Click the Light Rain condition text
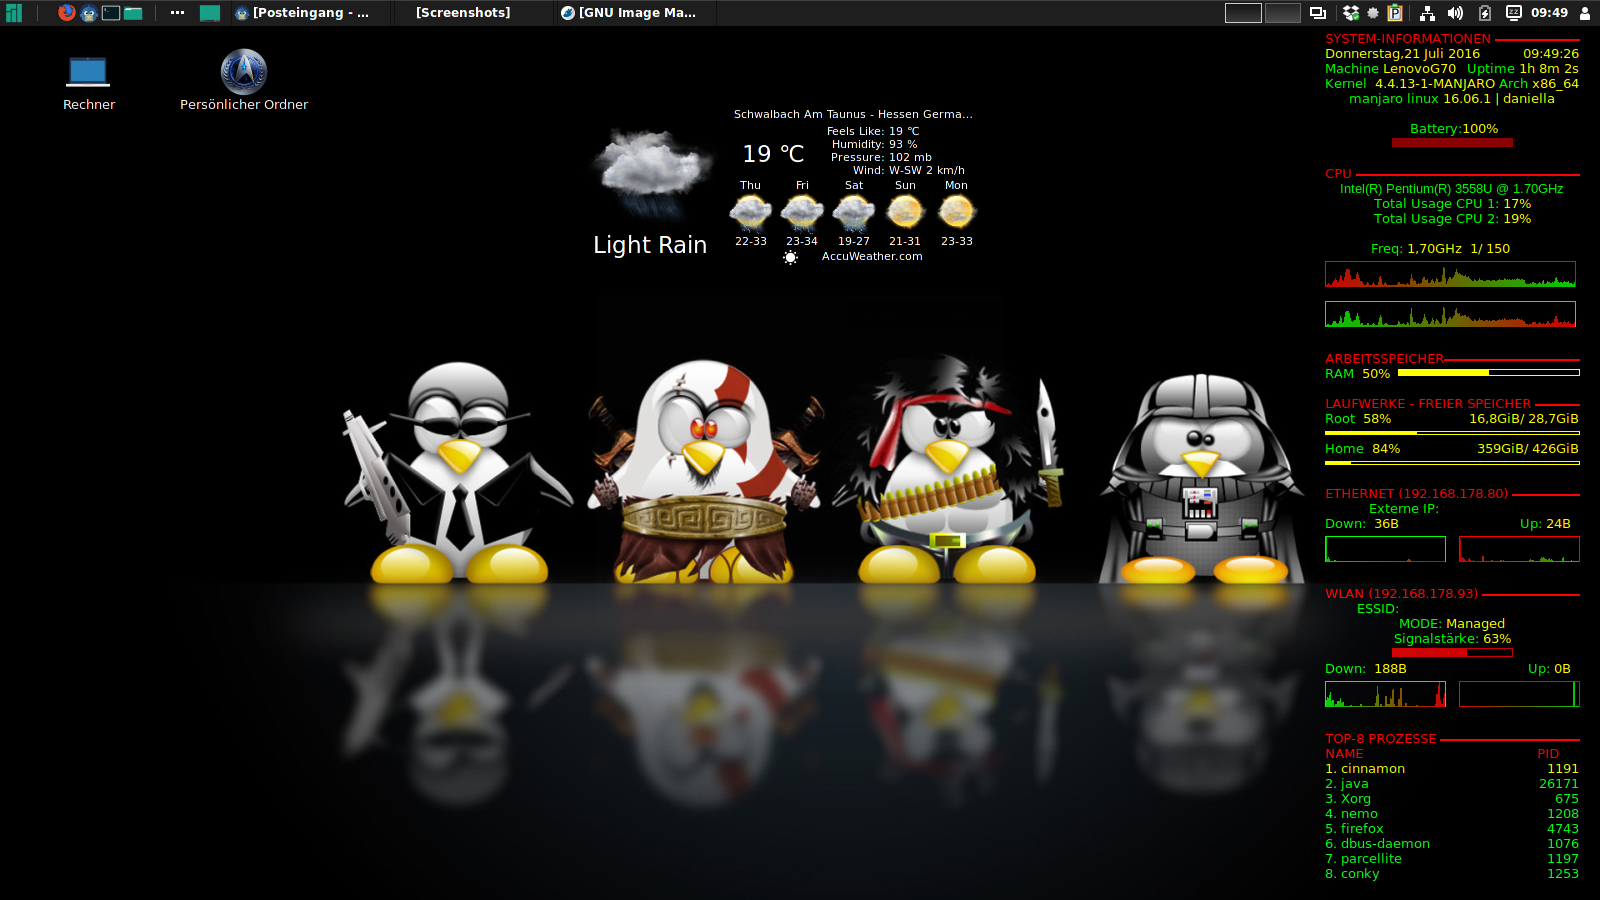 [x=650, y=245]
